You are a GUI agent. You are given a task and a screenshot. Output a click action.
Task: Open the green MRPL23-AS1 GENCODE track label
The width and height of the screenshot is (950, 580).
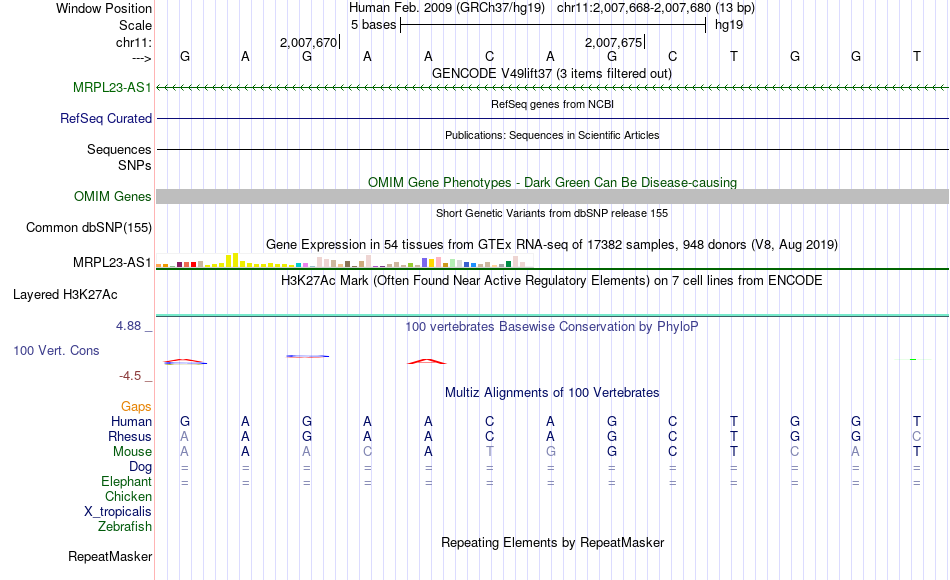pyautogui.click(x=112, y=87)
